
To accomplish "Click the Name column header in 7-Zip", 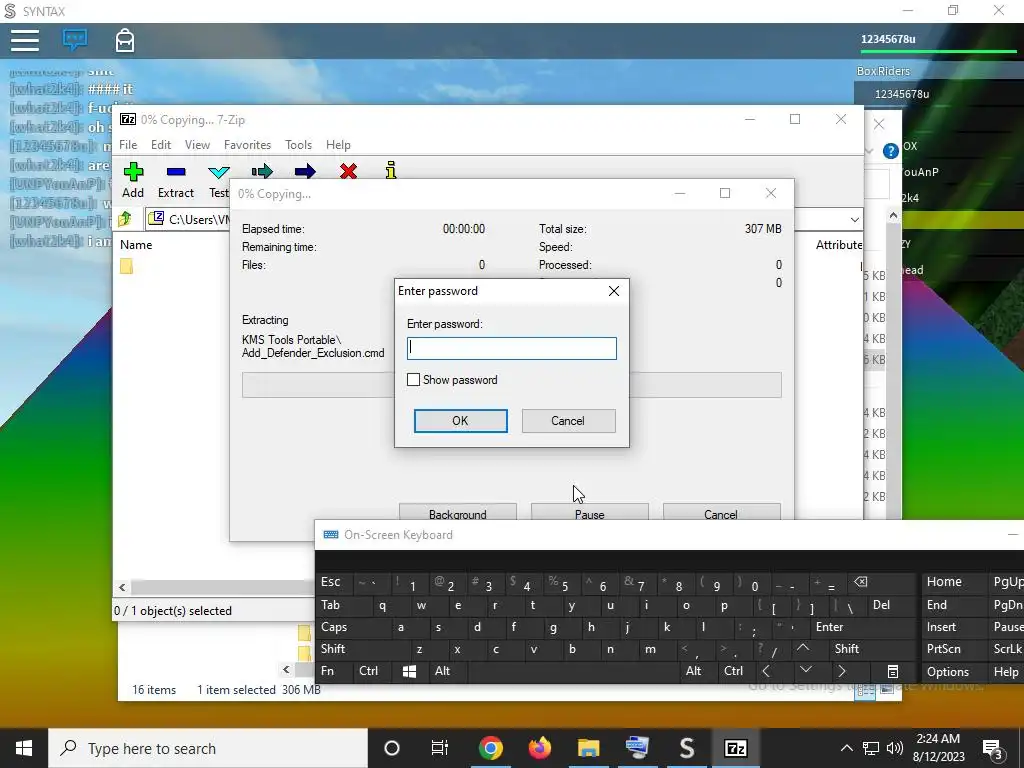I will point(136,245).
